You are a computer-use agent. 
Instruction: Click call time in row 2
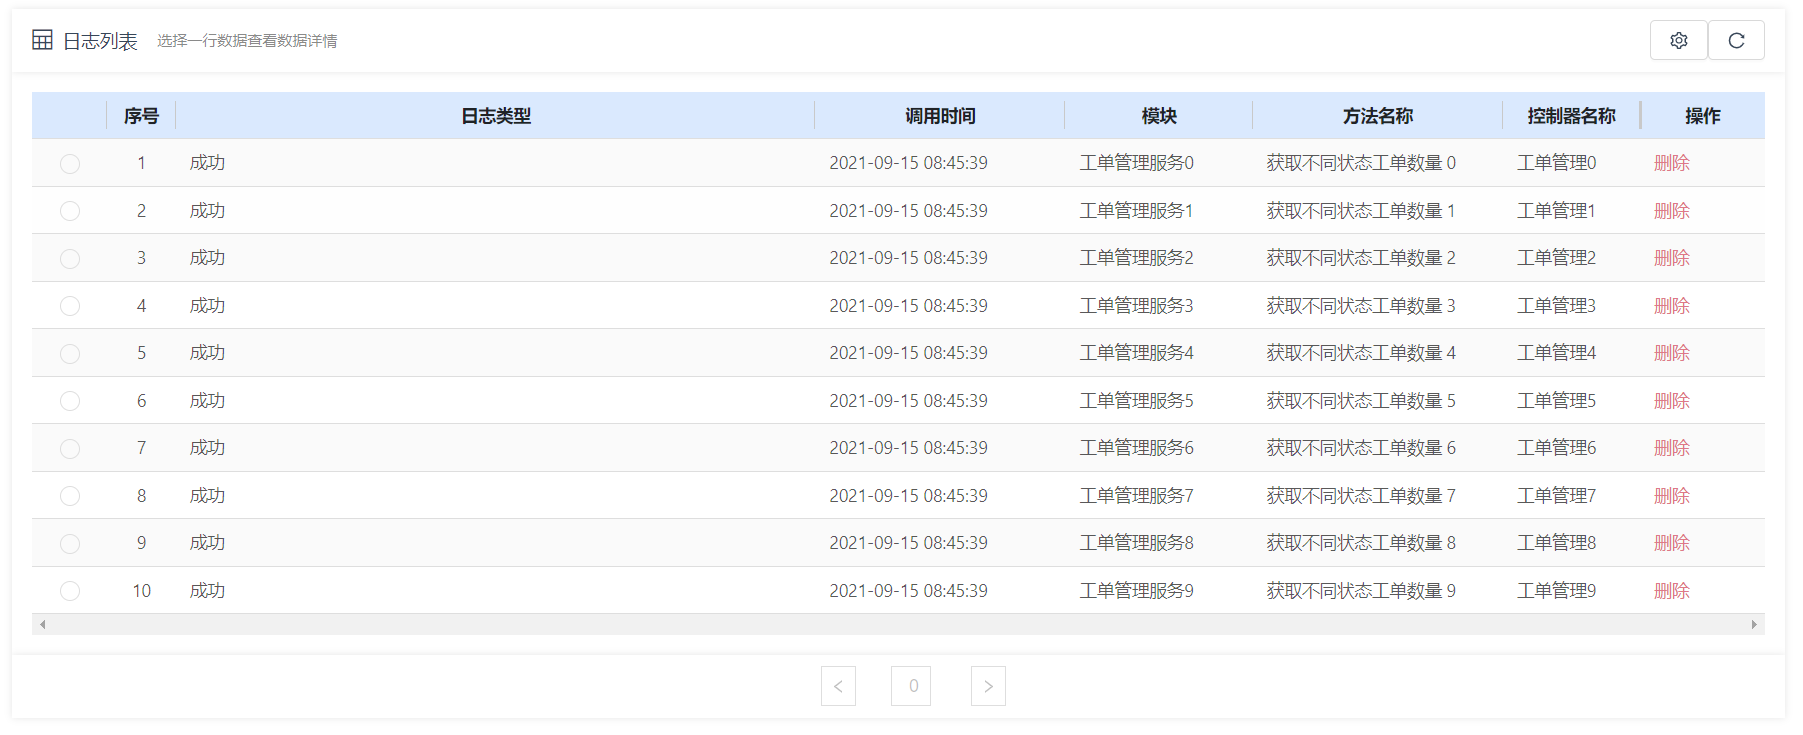coord(908,211)
